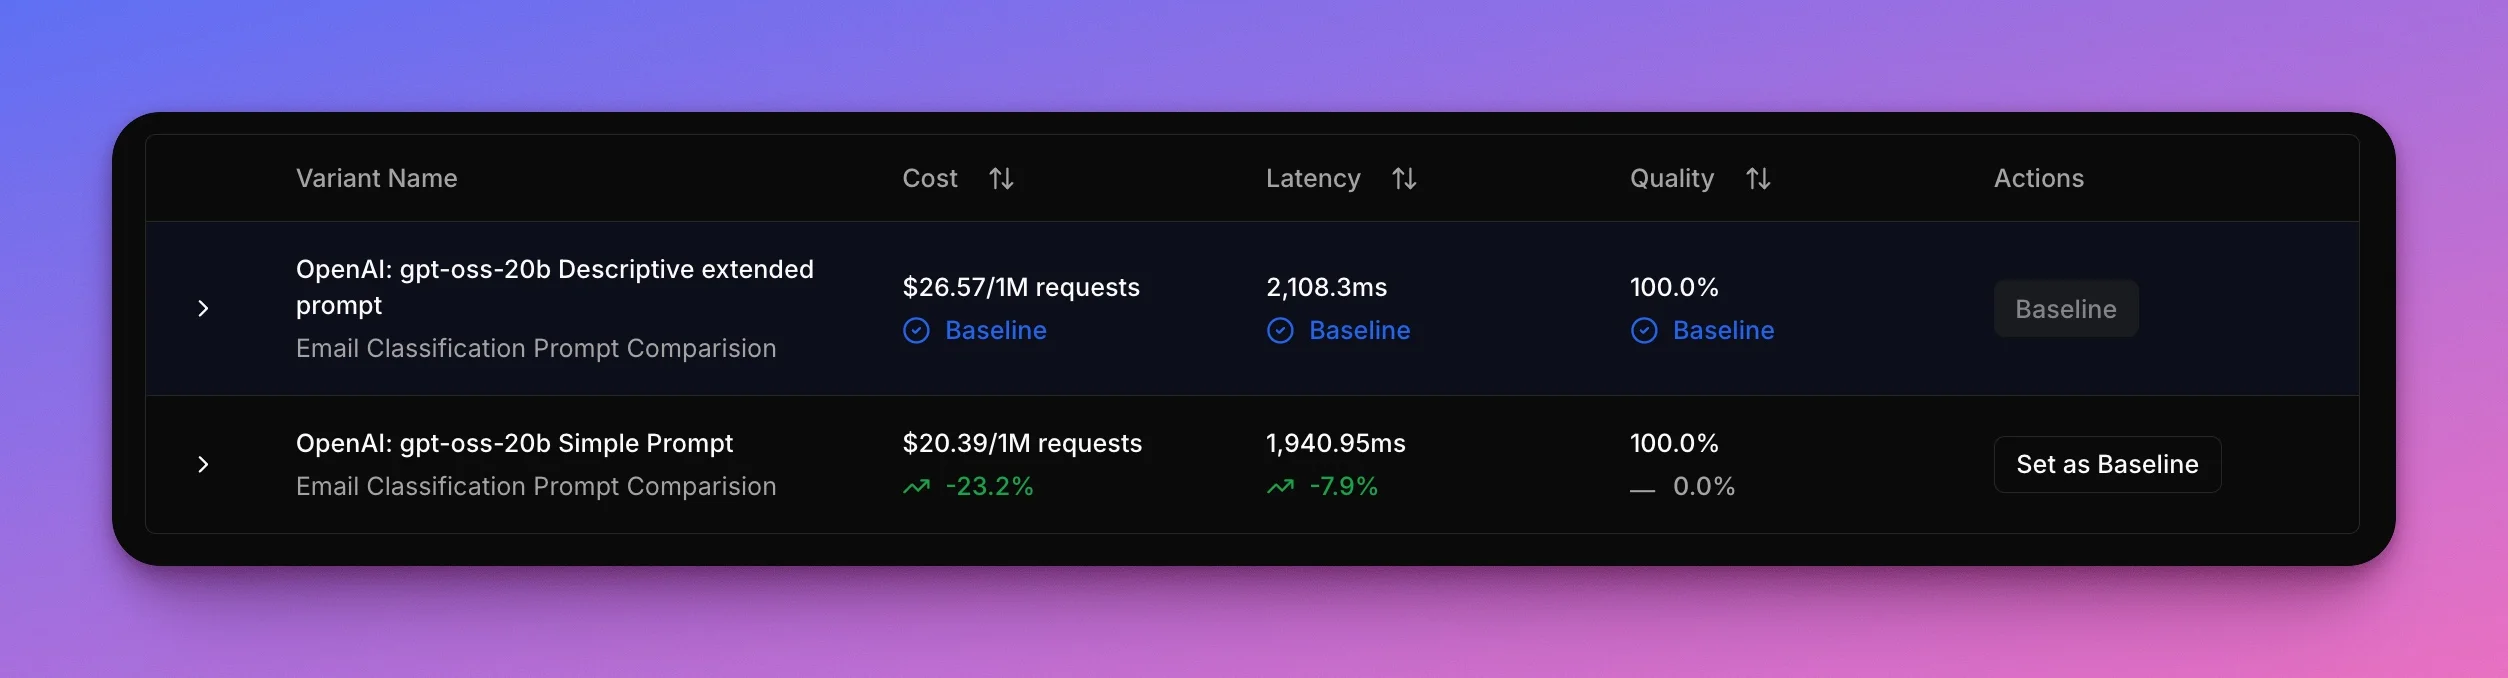Viewport: 2508px width, 678px height.
Task: Click the Latency sort arrows icon
Action: point(1404,179)
